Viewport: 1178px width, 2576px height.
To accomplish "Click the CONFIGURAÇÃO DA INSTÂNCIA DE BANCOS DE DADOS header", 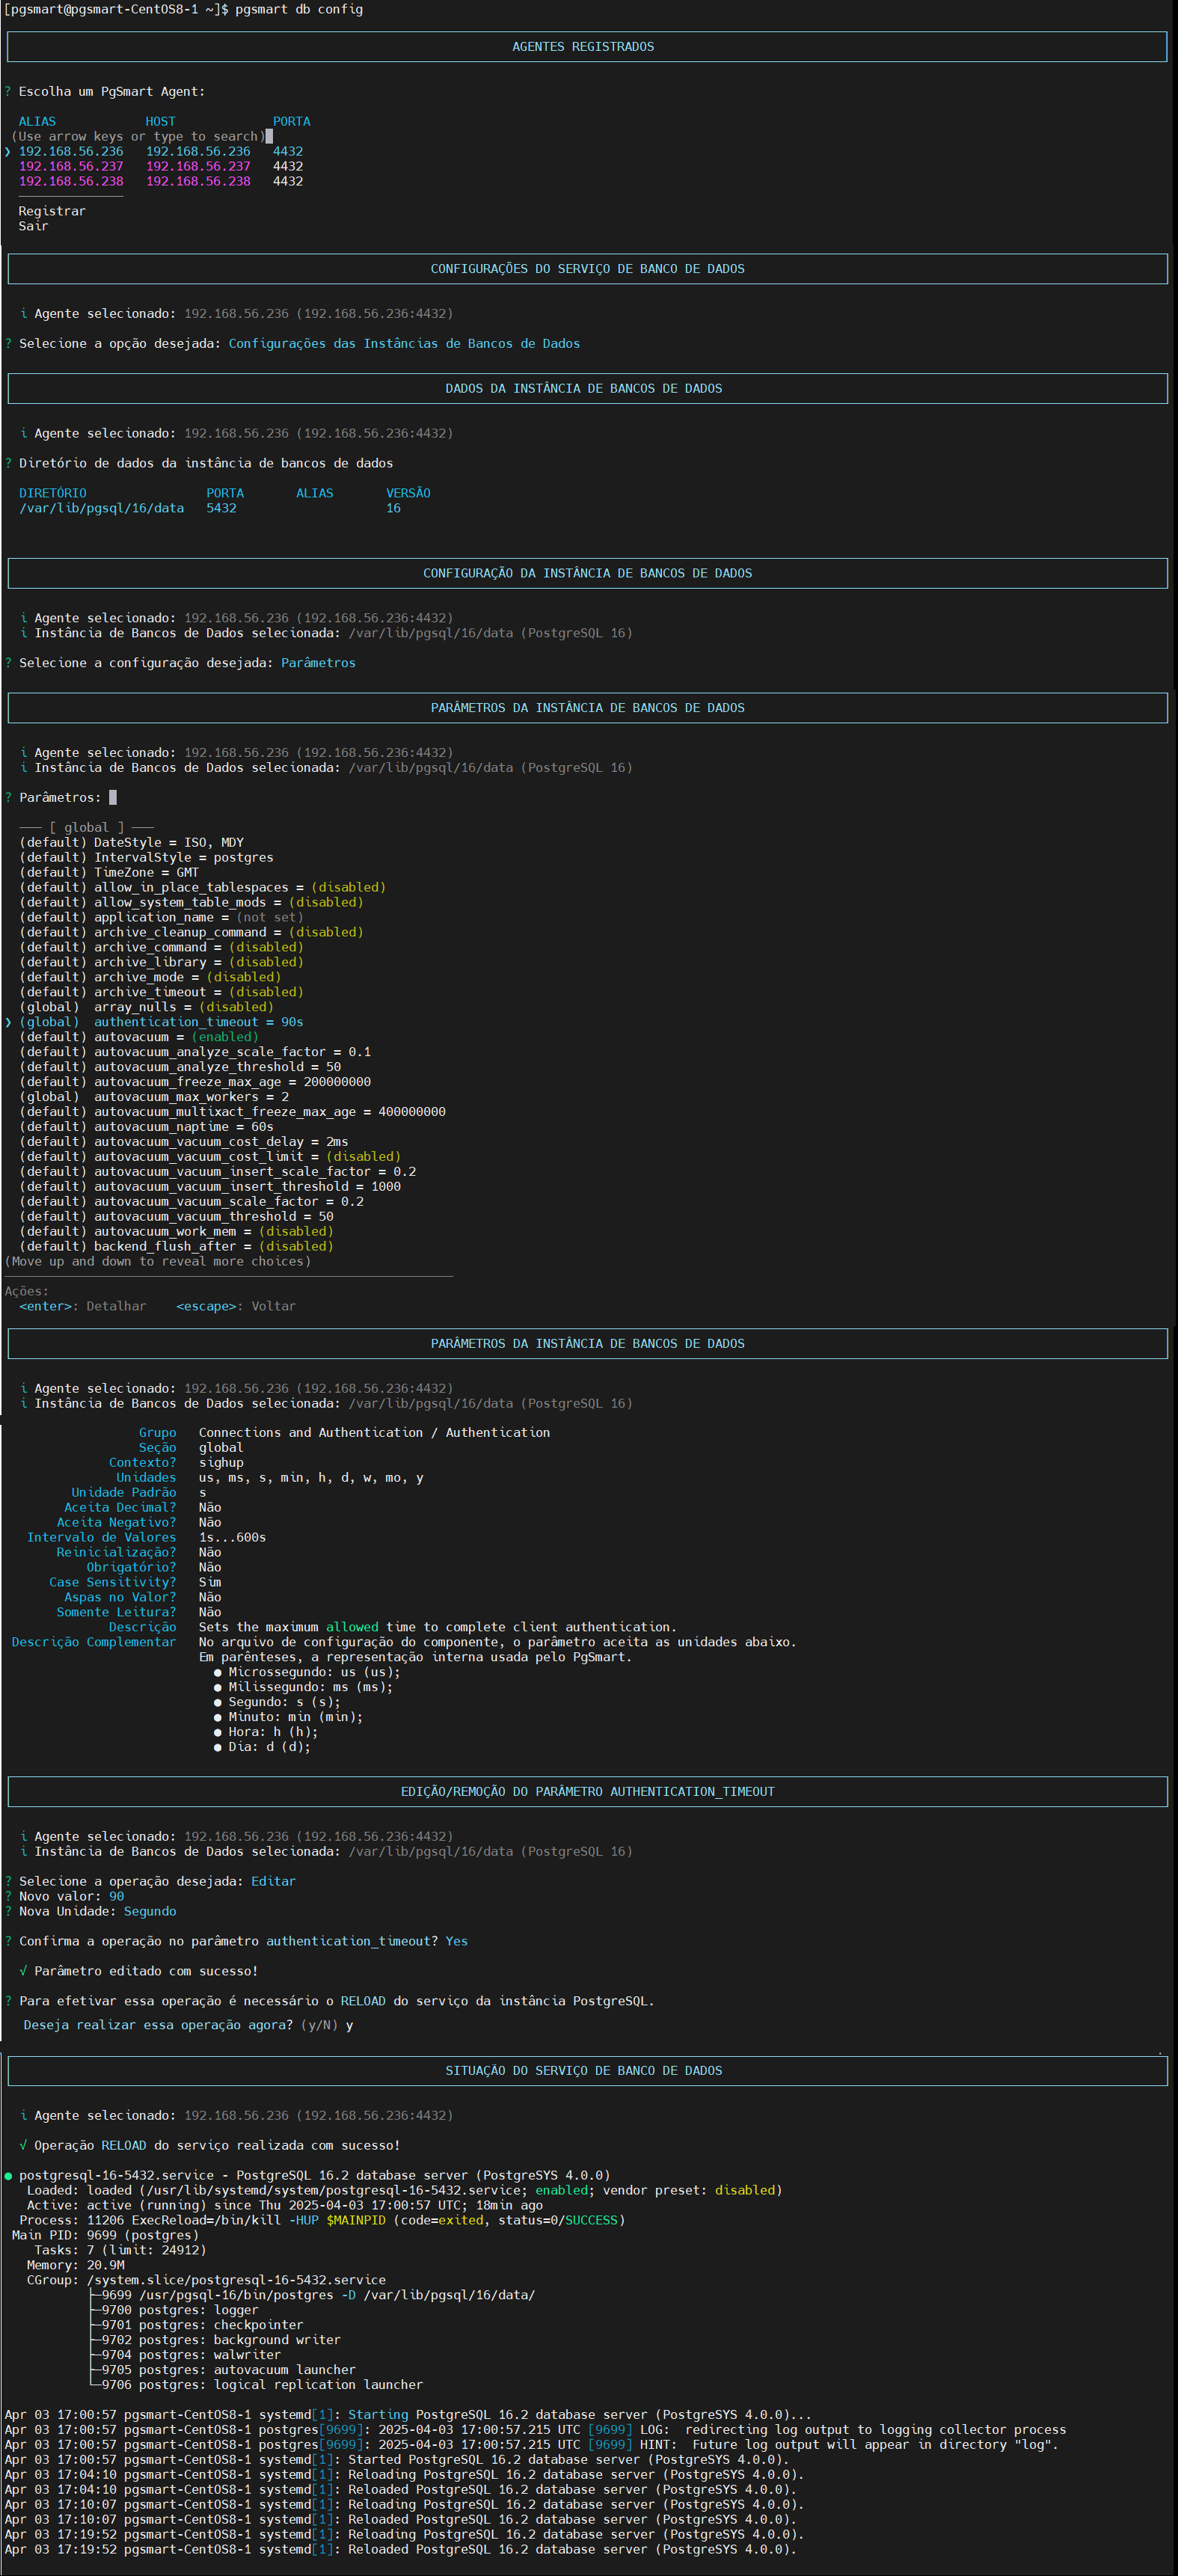I will (587, 573).
